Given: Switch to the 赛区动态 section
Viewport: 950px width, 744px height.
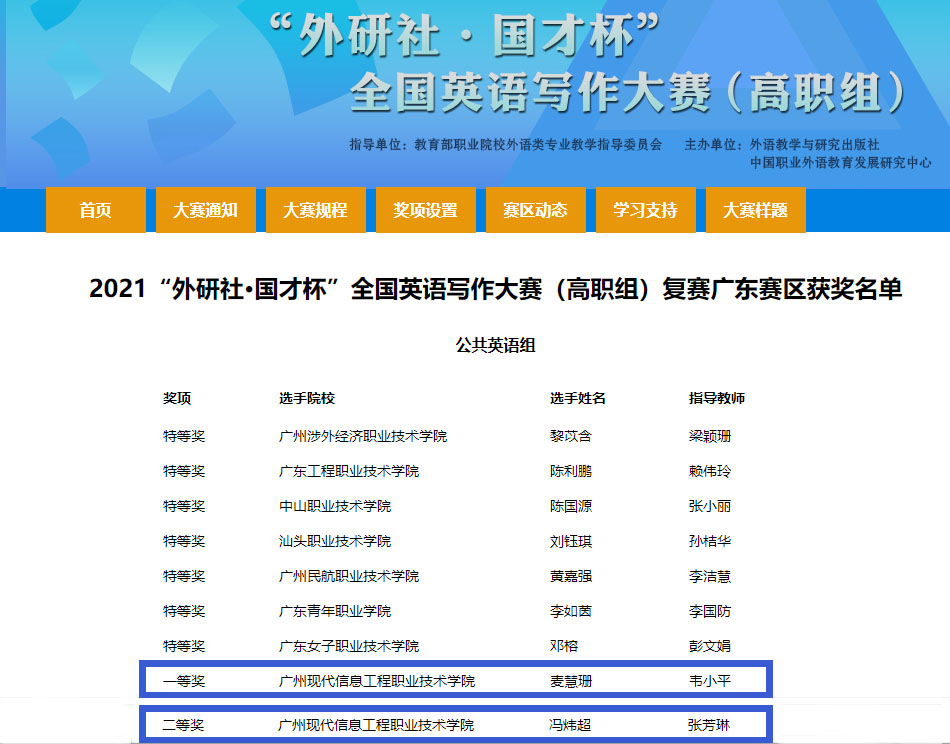Looking at the screenshot, I should coord(536,210).
